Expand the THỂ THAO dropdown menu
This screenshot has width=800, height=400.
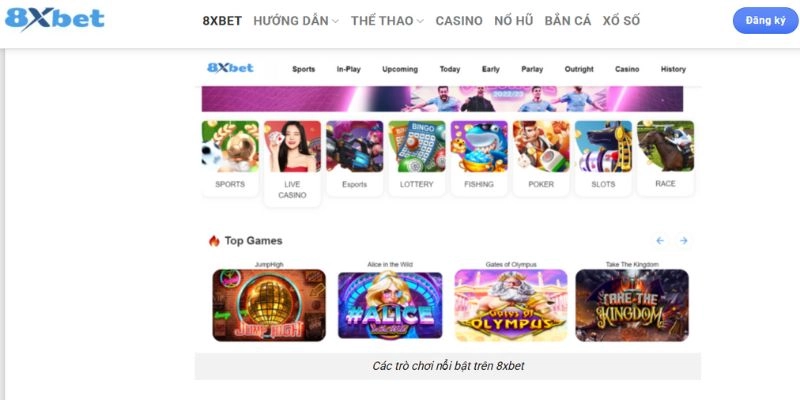coord(387,21)
